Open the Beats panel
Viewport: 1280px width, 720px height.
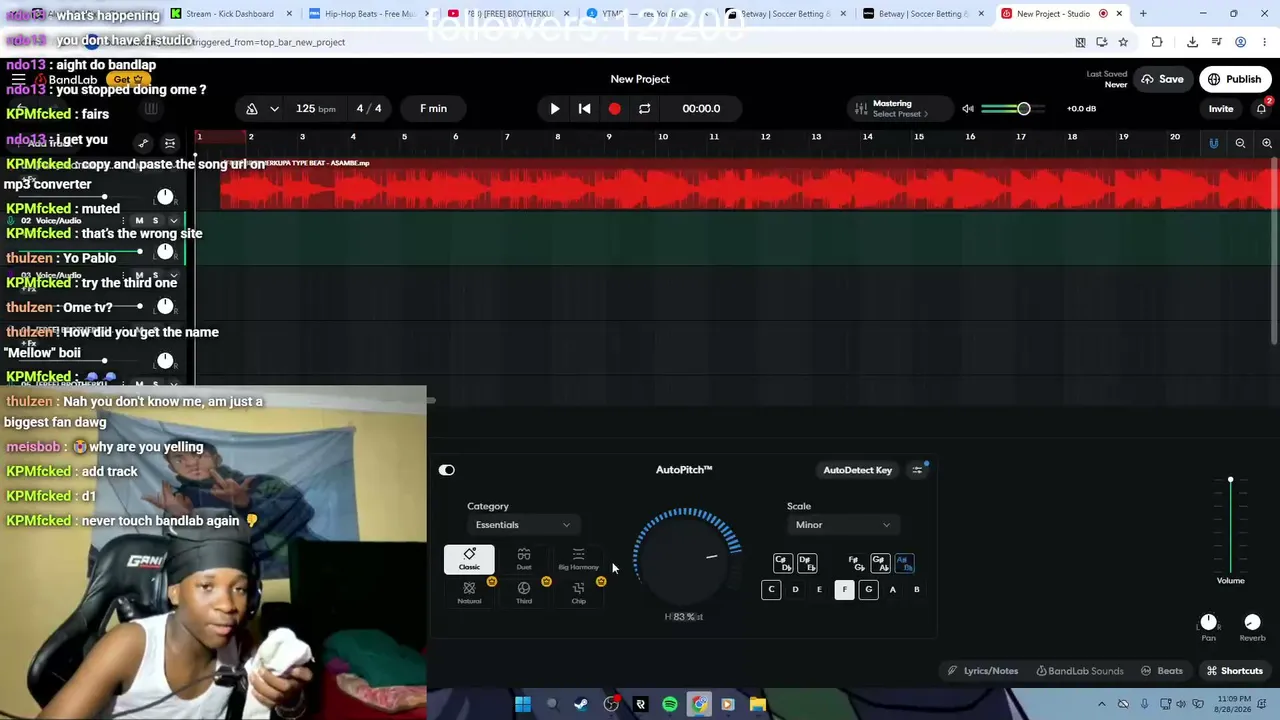point(1162,671)
